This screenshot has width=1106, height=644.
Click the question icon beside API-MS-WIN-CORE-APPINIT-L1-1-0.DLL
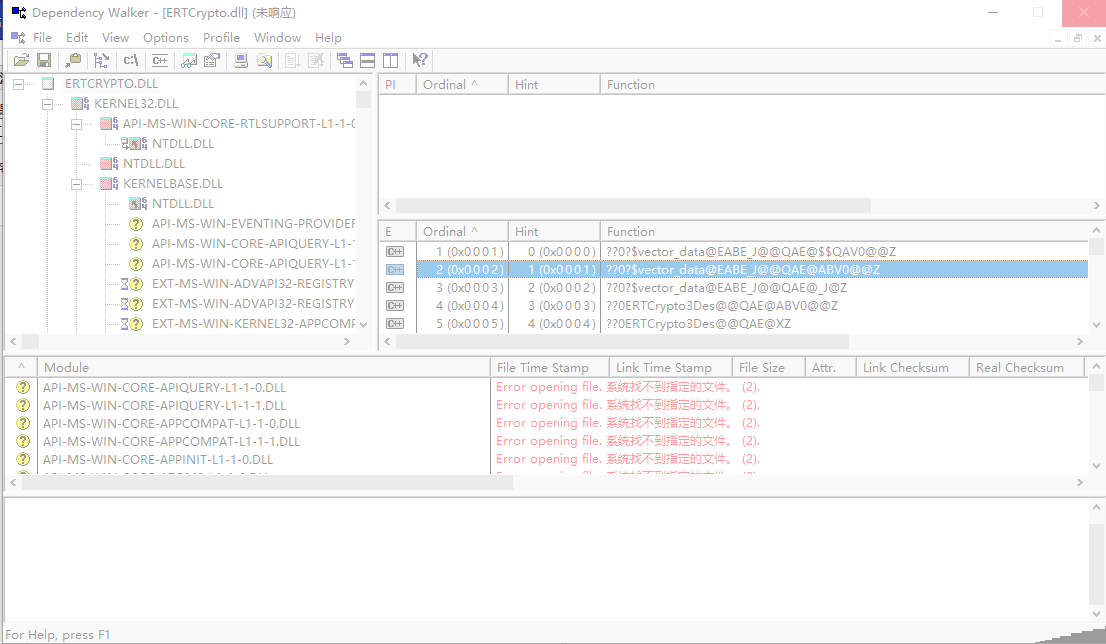[x=23, y=459]
